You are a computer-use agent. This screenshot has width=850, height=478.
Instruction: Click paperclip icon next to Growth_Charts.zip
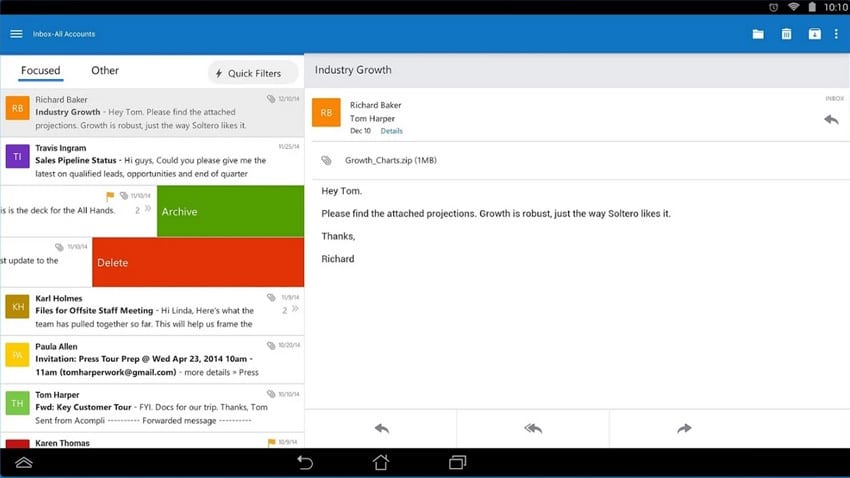[326, 160]
